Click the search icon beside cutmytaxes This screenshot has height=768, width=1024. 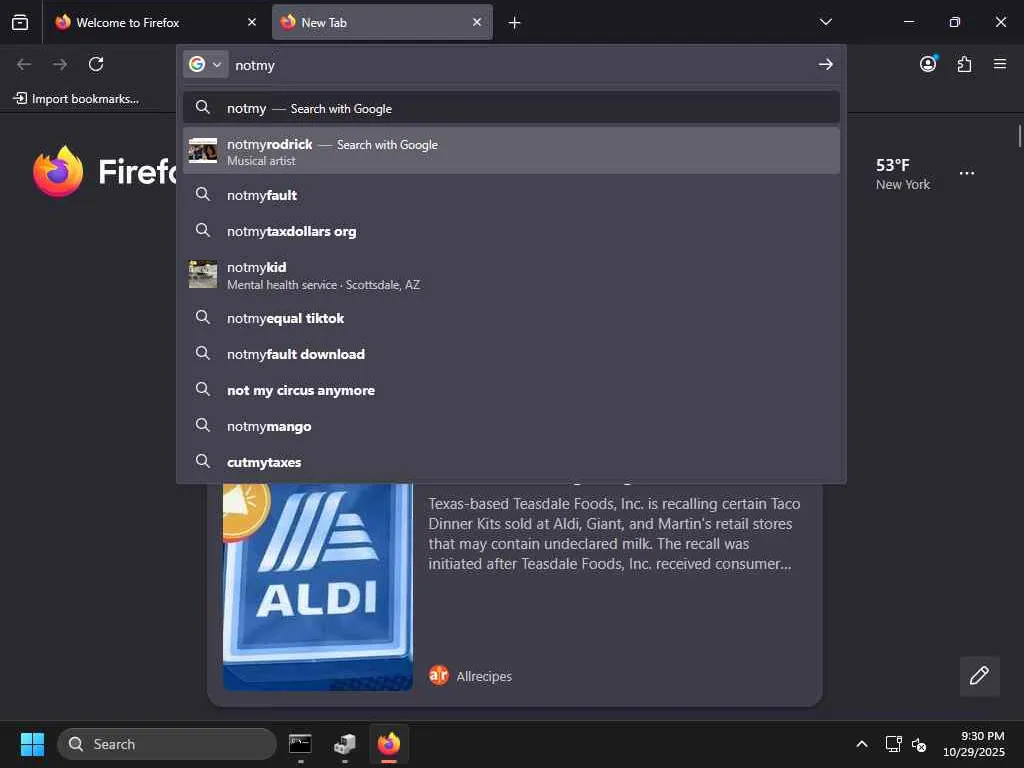click(x=202, y=461)
